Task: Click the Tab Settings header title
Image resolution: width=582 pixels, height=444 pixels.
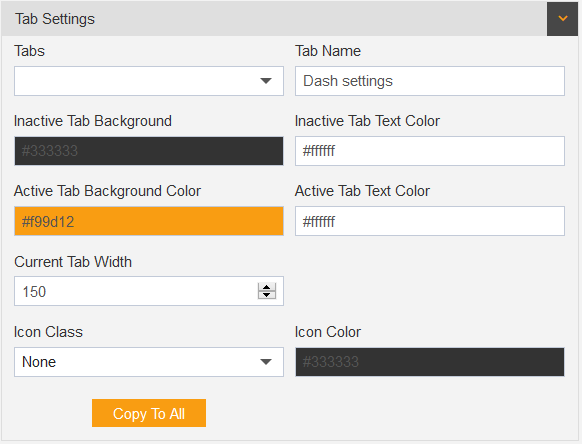Action: (55, 19)
